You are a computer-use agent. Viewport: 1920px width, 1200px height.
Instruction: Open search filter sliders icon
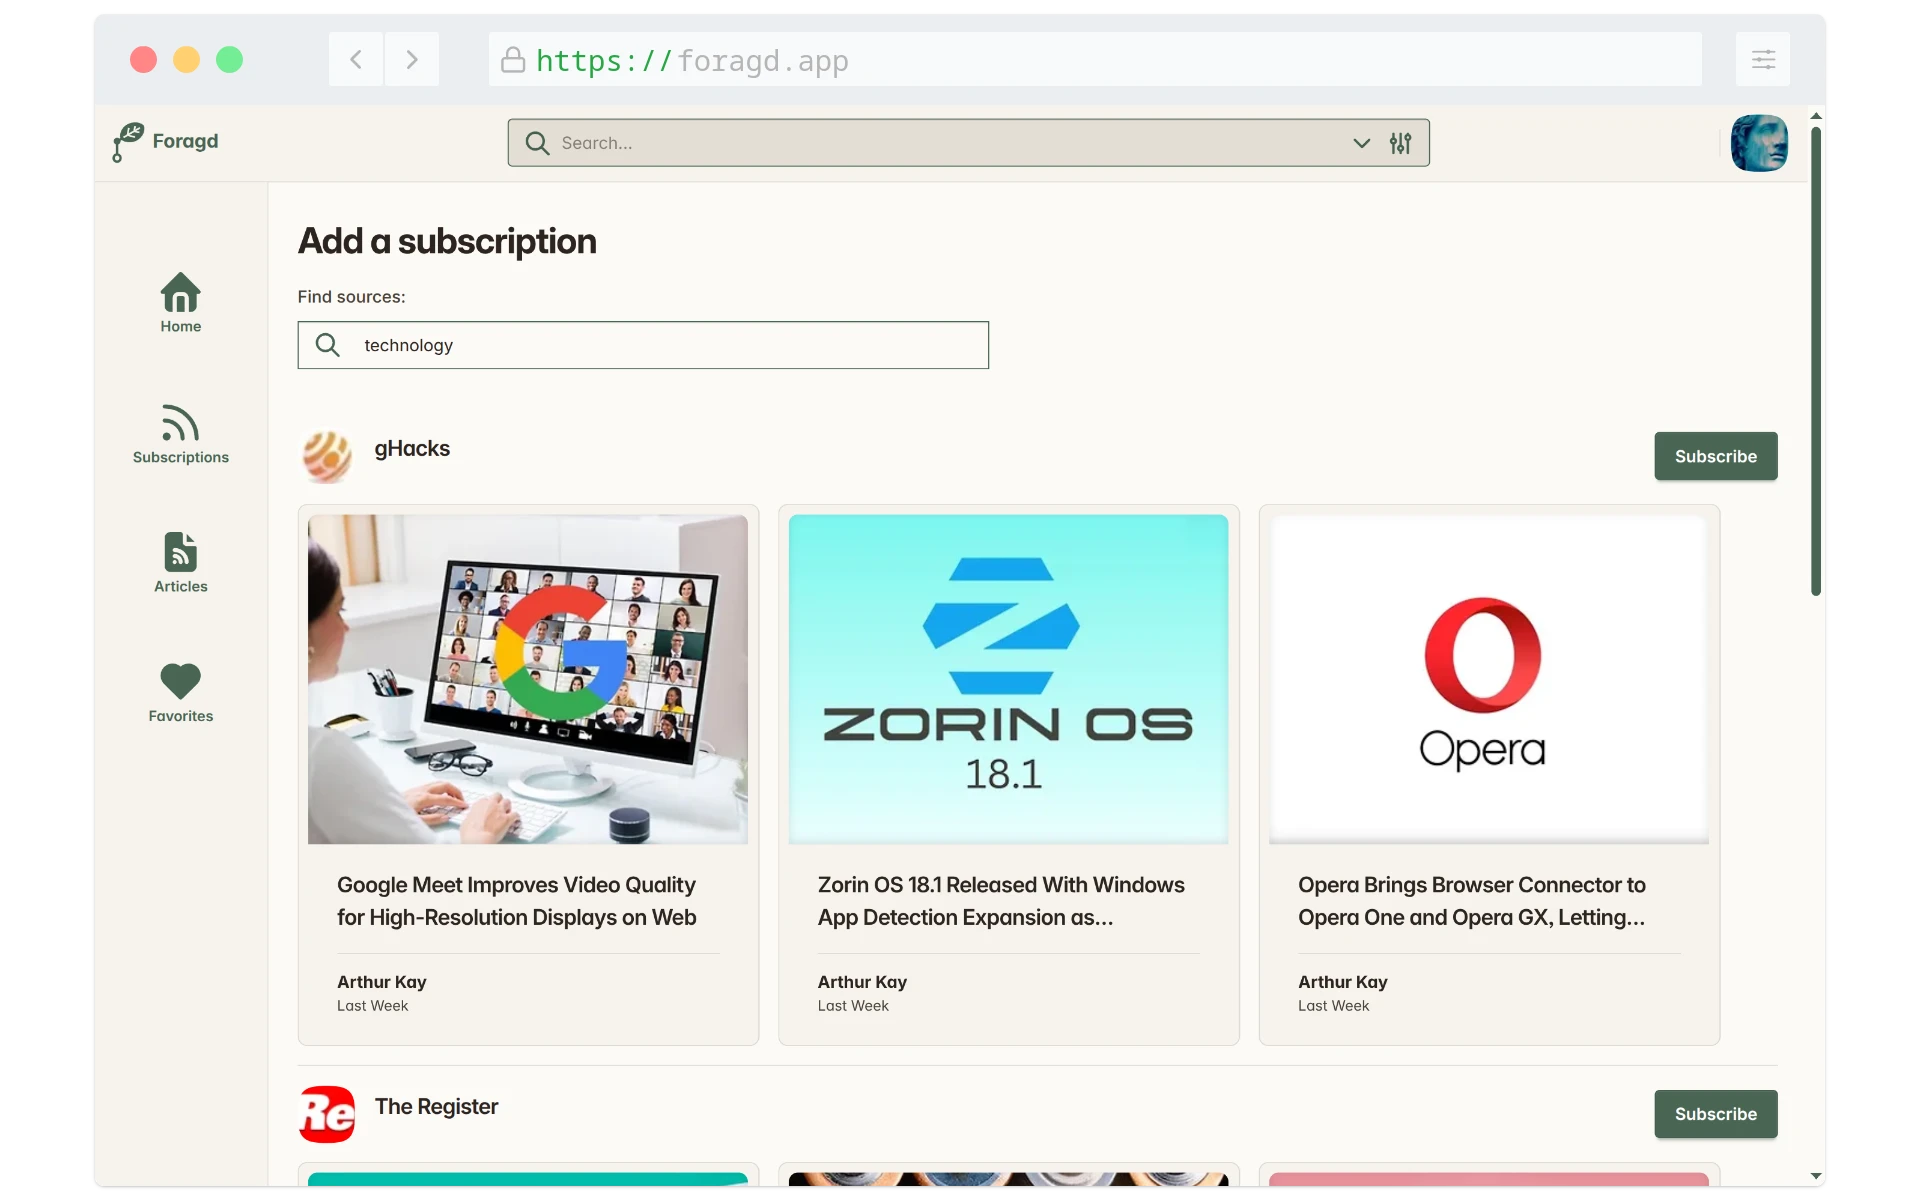[x=1400, y=143]
